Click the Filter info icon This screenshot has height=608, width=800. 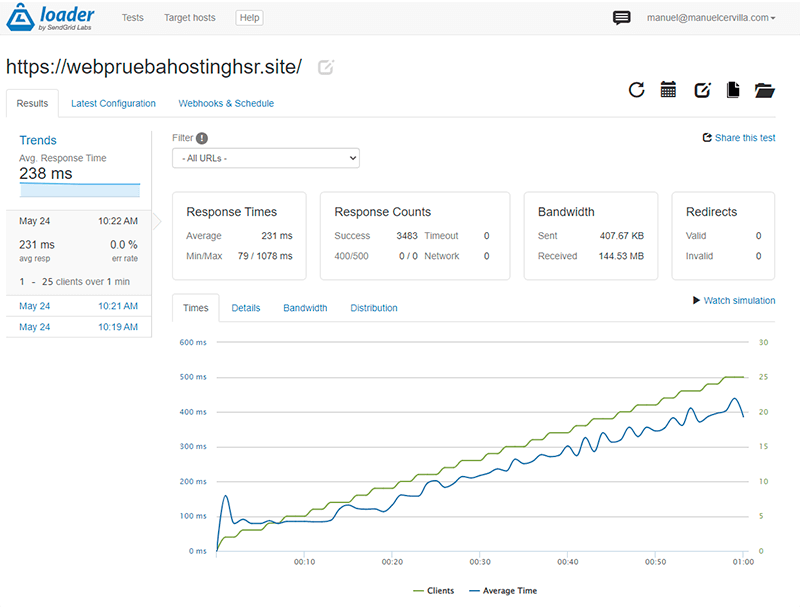coord(202,138)
